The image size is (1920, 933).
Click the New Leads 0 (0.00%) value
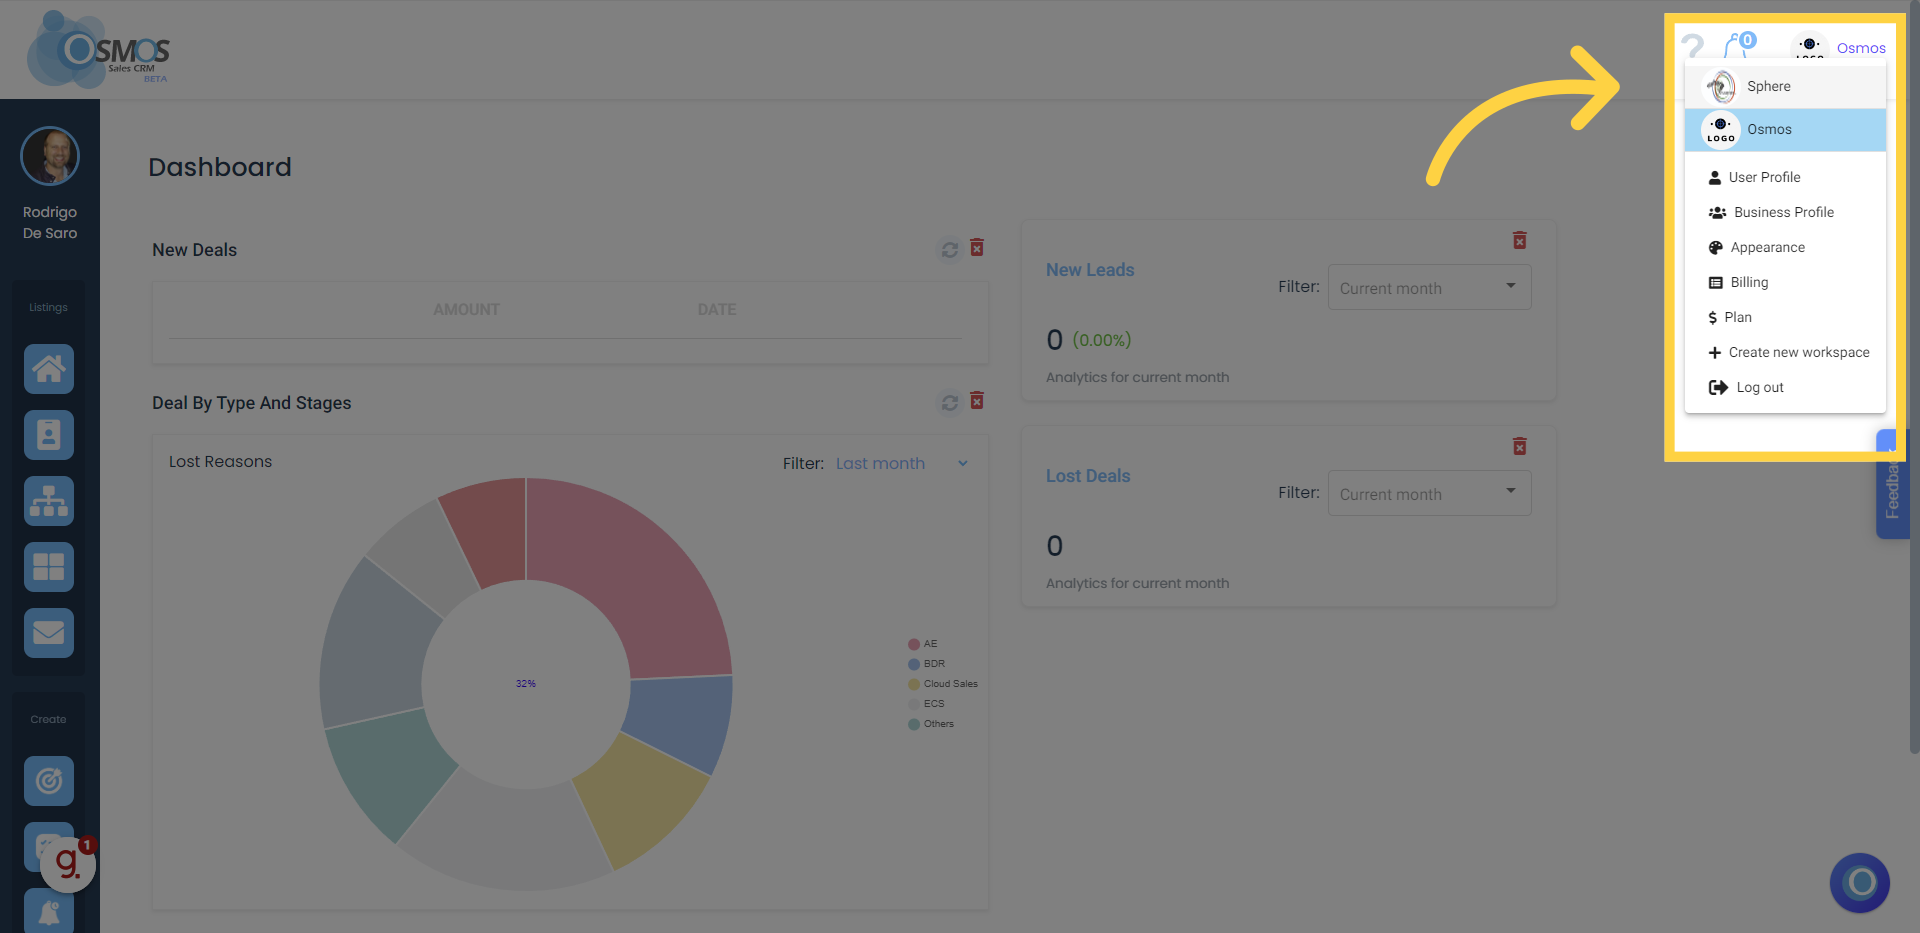(x=1089, y=340)
